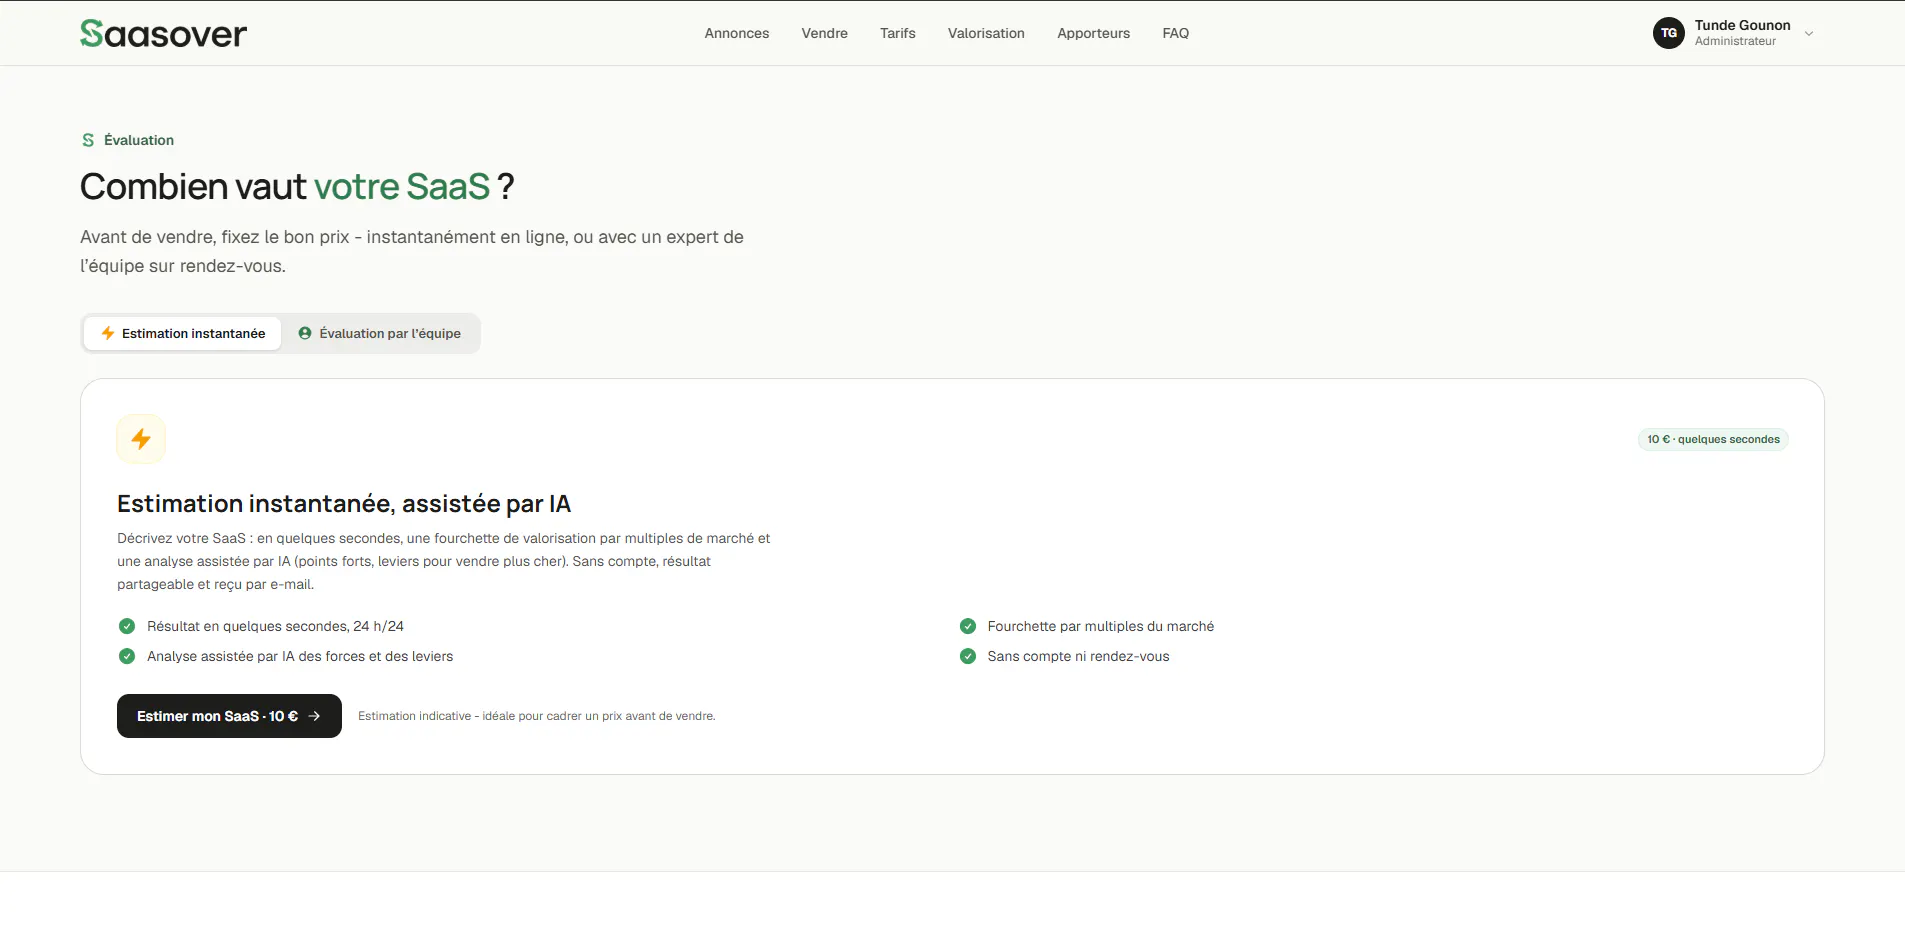The width and height of the screenshot is (1905, 952).
Task: Click the check icon beside 'Sans compte ni rendez-vous'
Action: click(x=968, y=656)
